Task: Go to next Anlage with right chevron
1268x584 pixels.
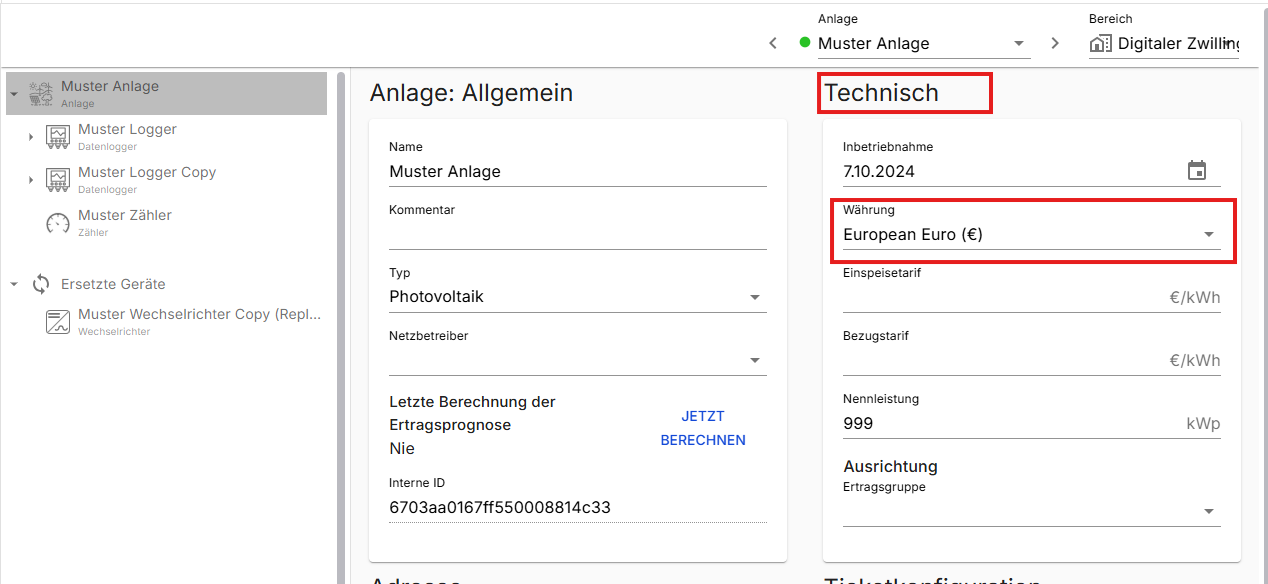Action: pos(1055,43)
